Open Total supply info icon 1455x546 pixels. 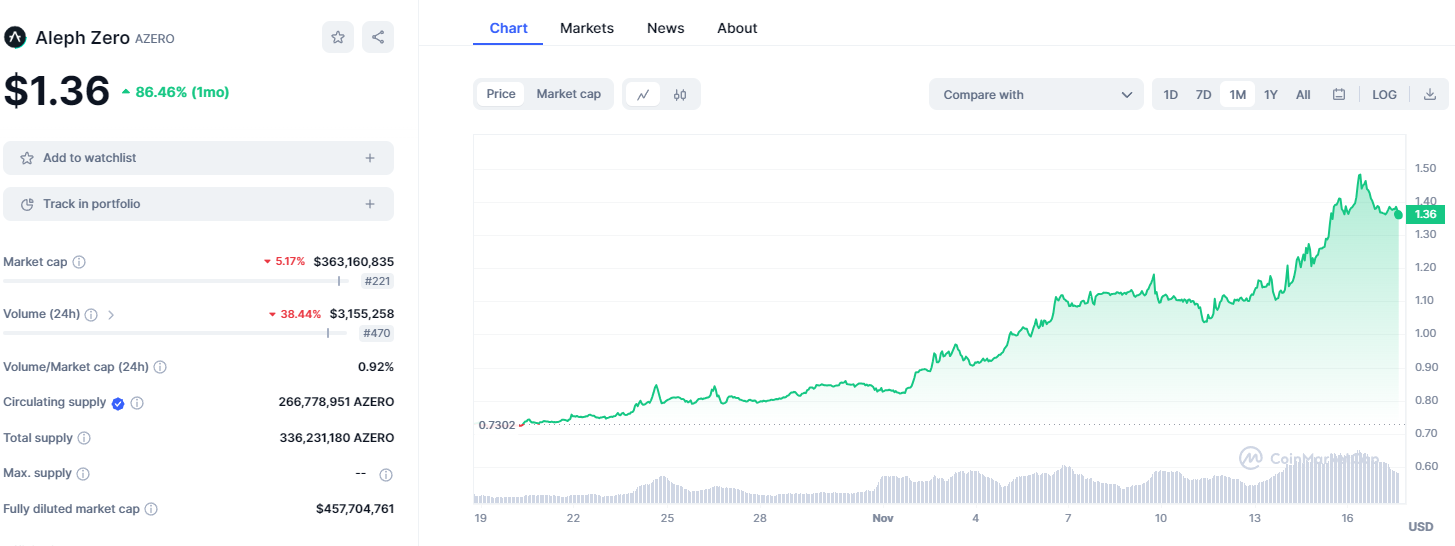point(84,438)
